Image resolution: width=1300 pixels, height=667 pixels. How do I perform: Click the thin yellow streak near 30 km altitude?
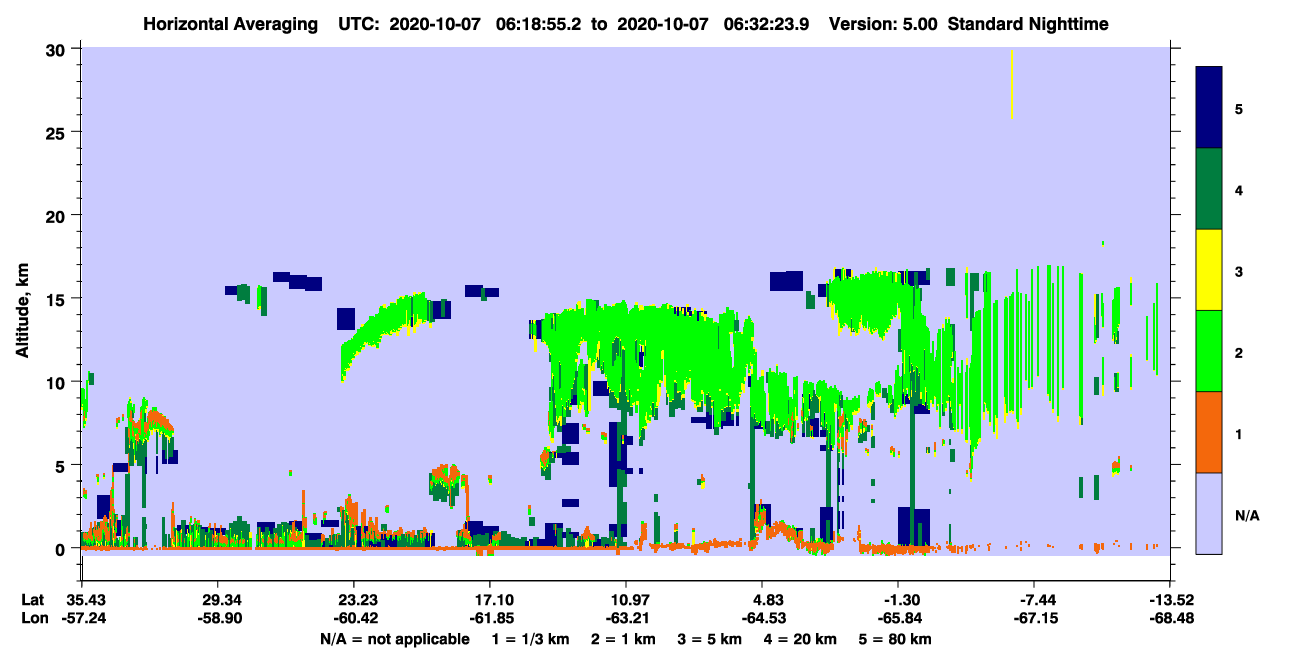pyautogui.click(x=1012, y=84)
